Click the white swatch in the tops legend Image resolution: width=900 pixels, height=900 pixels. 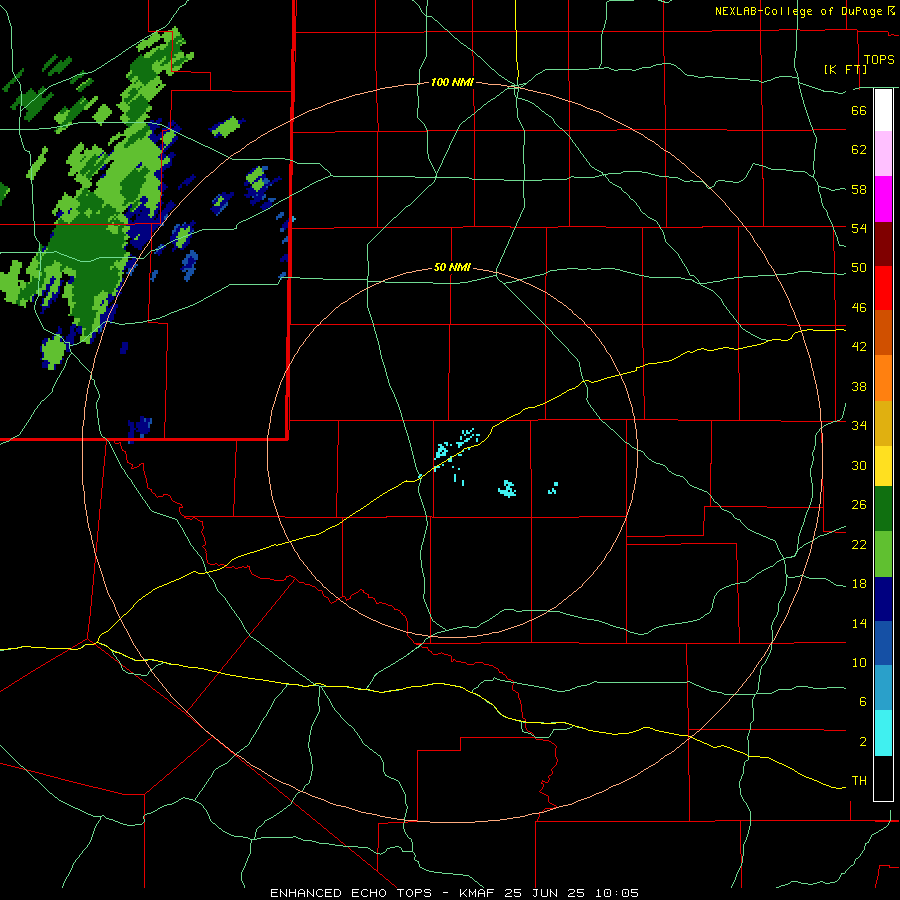tap(883, 110)
